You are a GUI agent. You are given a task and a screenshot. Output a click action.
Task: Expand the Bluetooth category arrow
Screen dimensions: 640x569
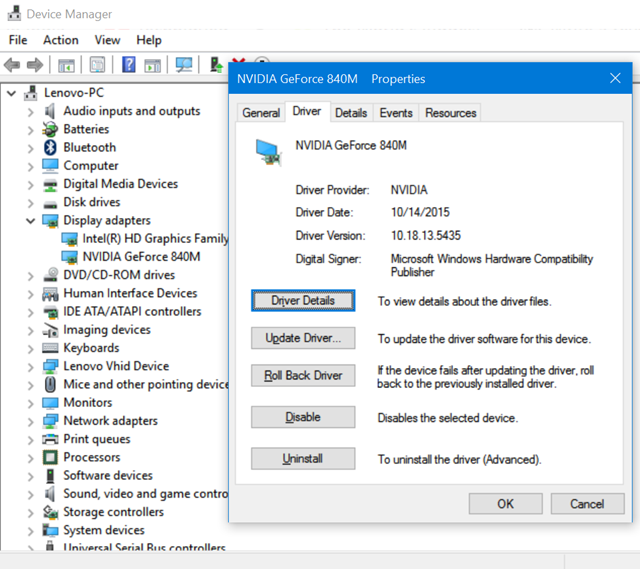tap(31, 148)
